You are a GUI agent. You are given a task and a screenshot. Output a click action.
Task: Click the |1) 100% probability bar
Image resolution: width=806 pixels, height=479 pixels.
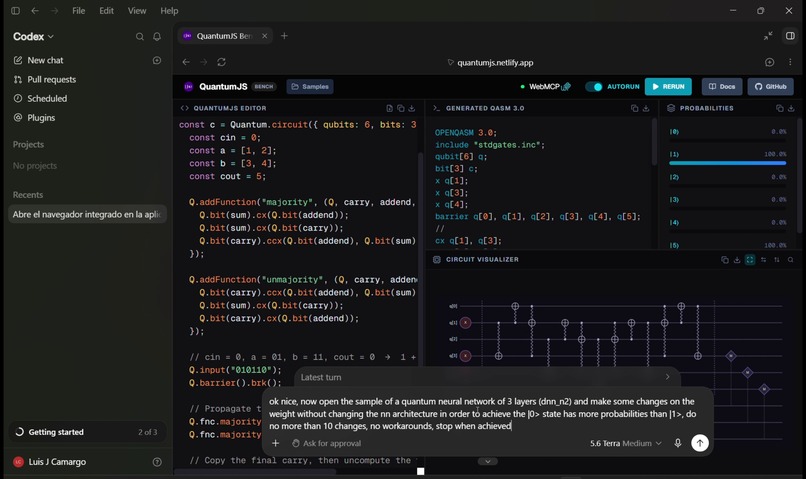(x=727, y=163)
